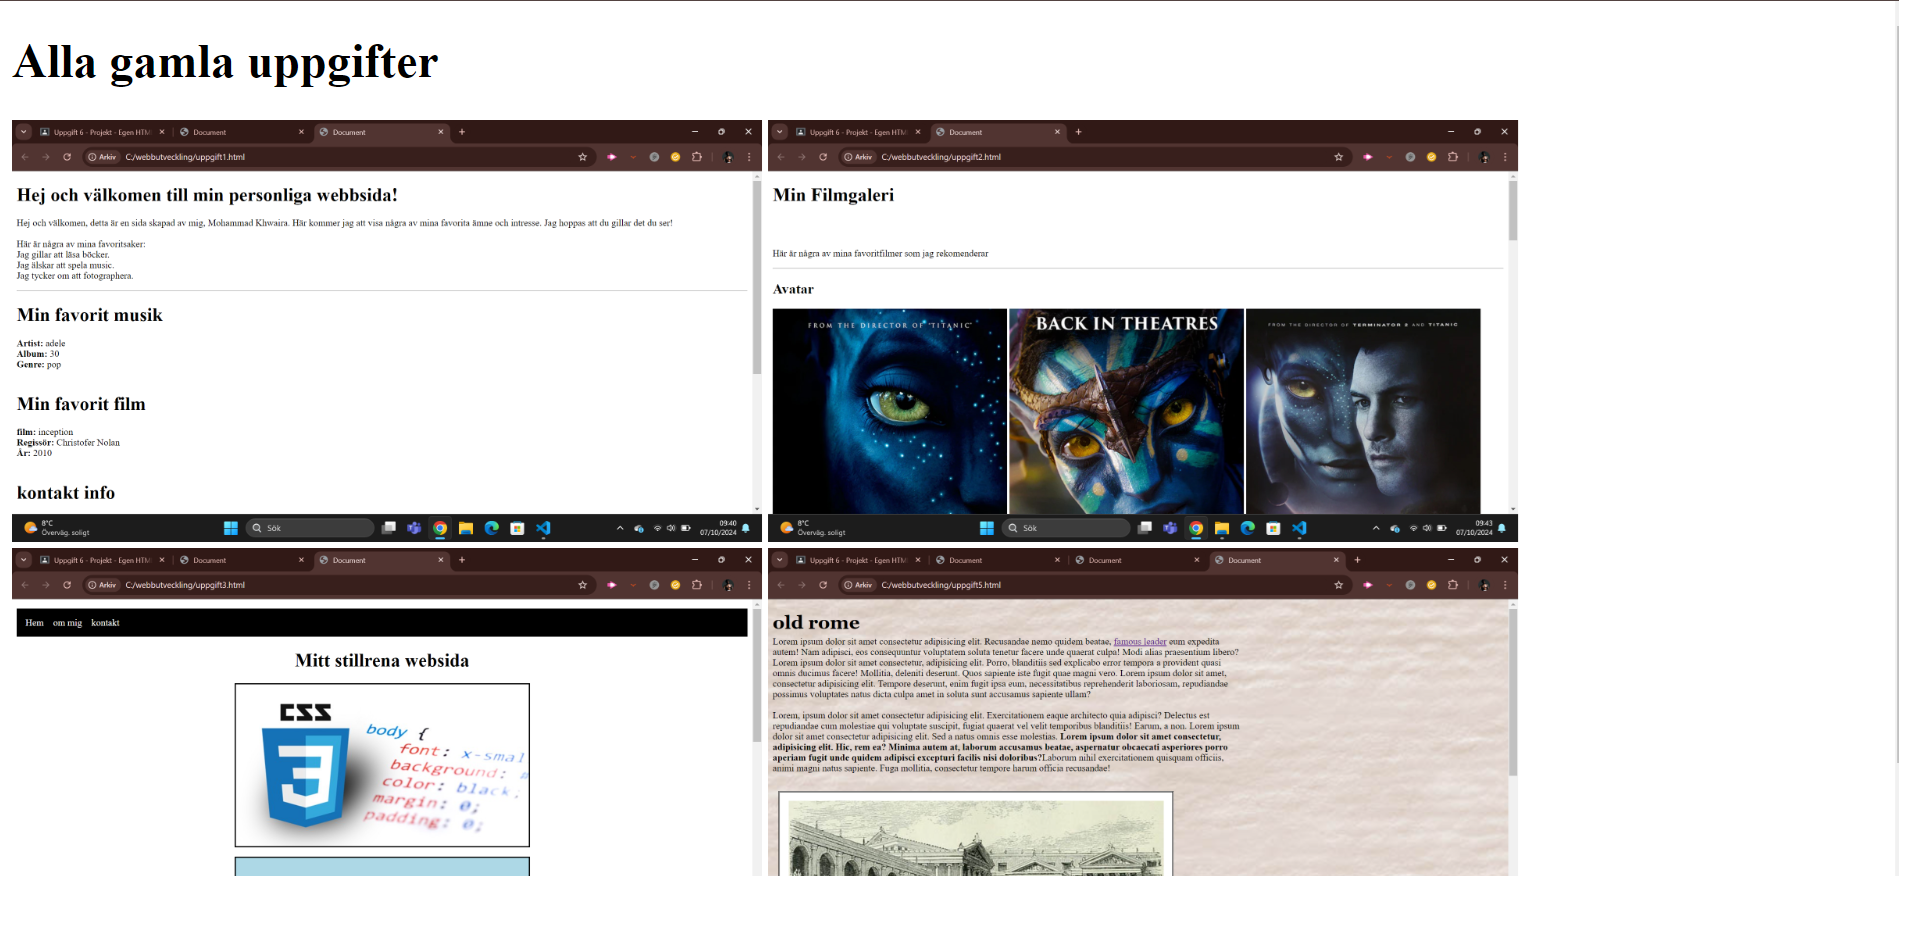Click the 'om mig' navigation link
Screen dimensions: 1914x950
click(68, 623)
